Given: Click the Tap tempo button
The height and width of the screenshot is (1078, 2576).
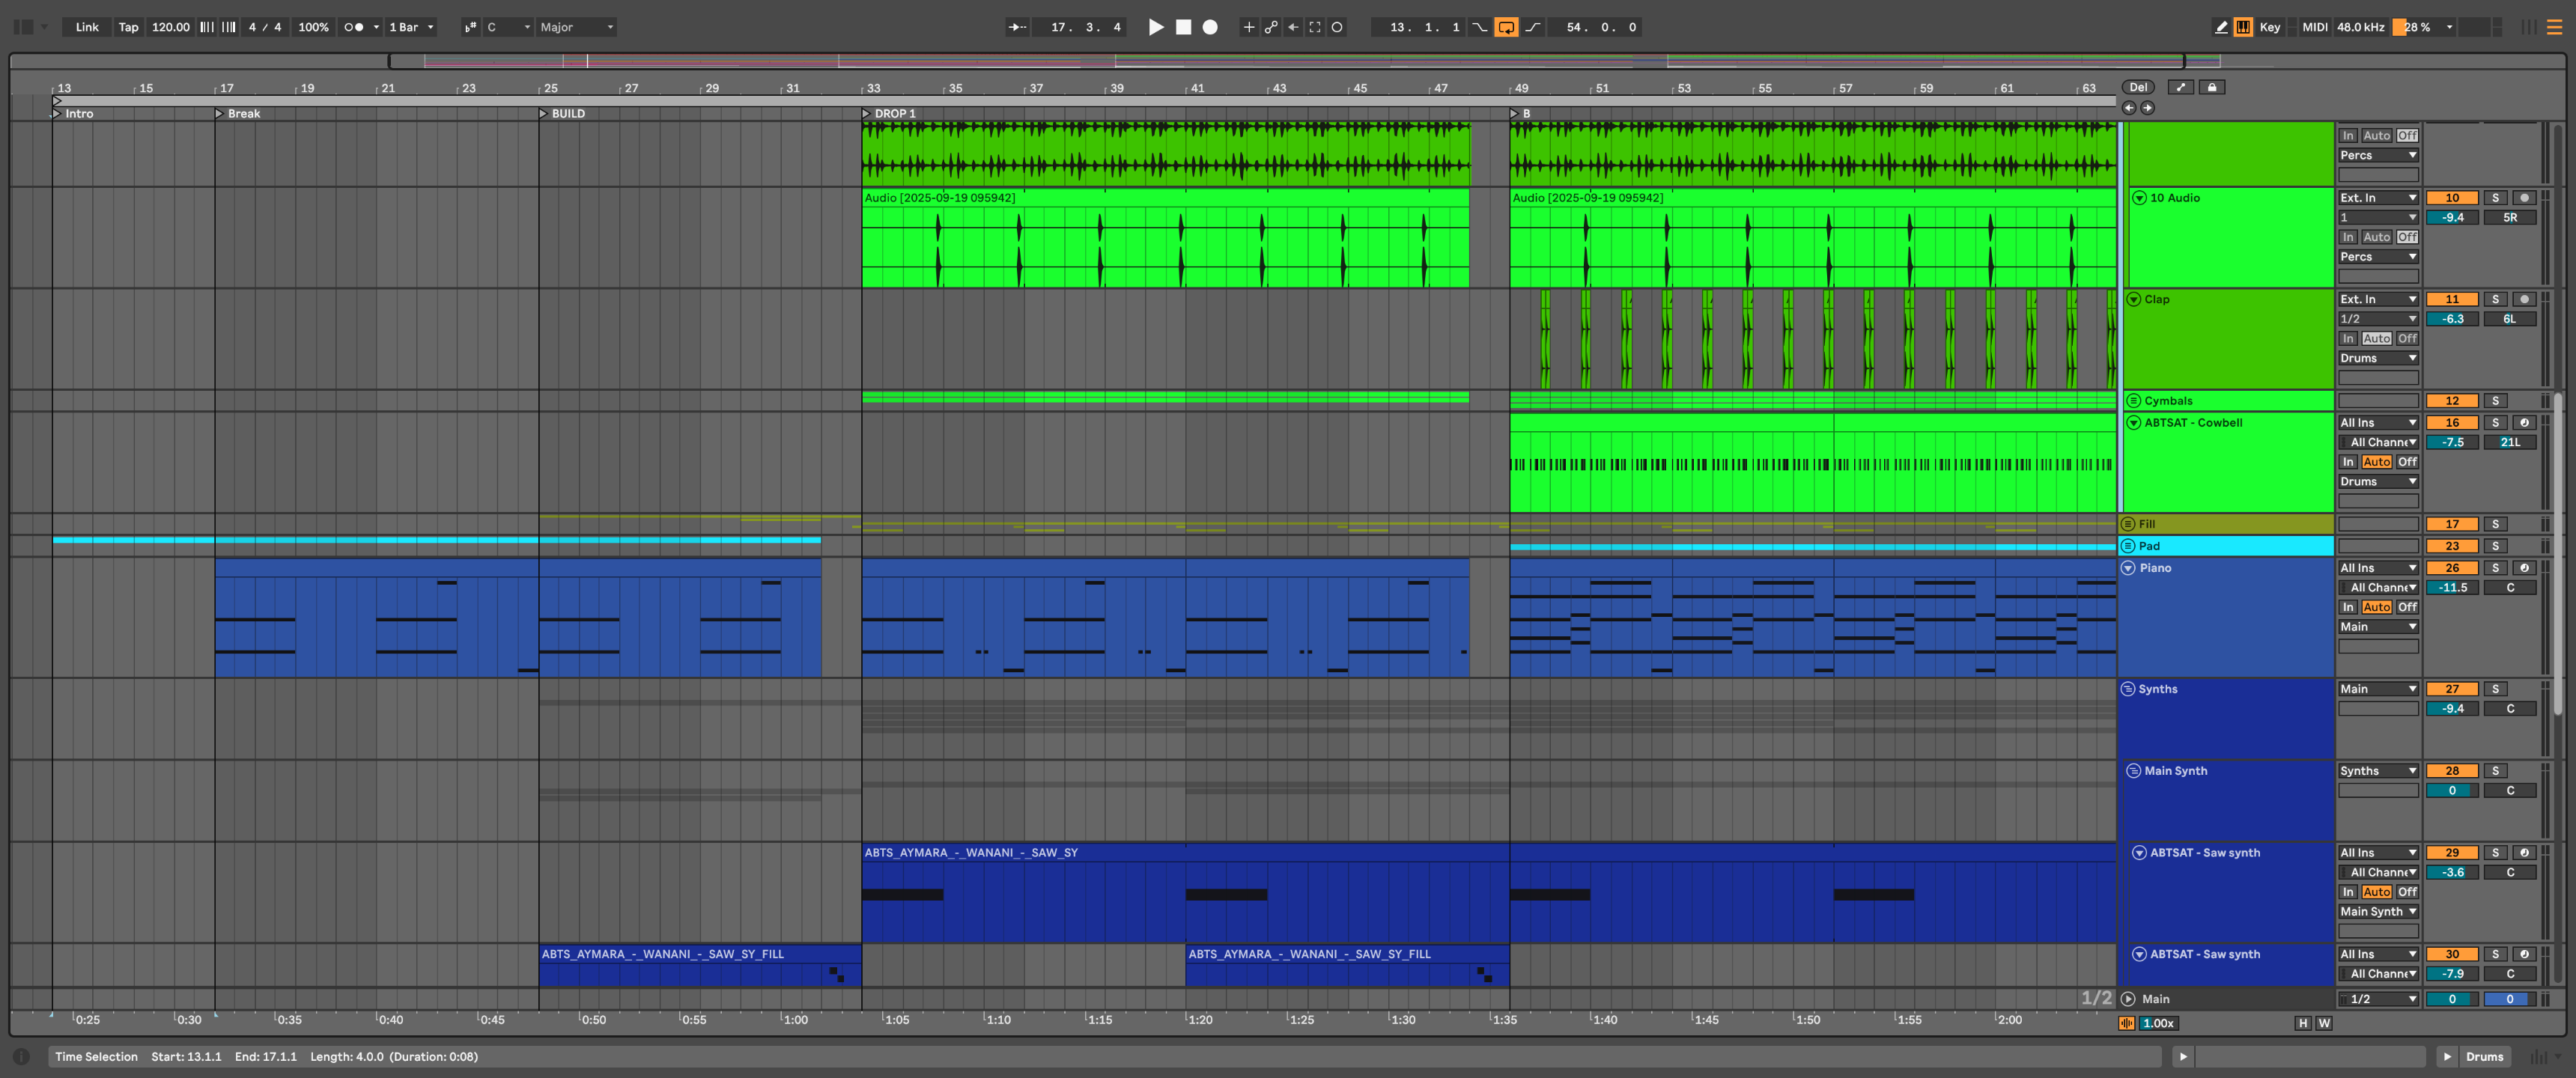Looking at the screenshot, I should tap(128, 27).
